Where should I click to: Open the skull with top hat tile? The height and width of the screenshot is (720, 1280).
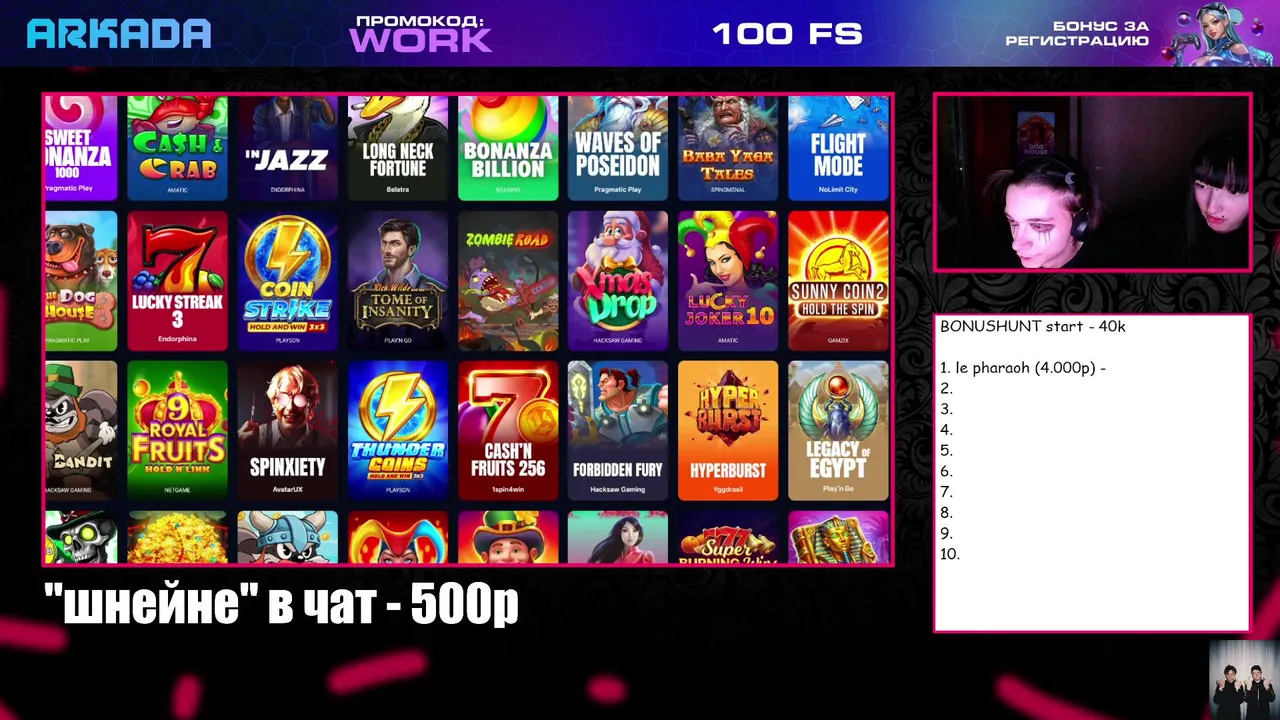point(81,537)
